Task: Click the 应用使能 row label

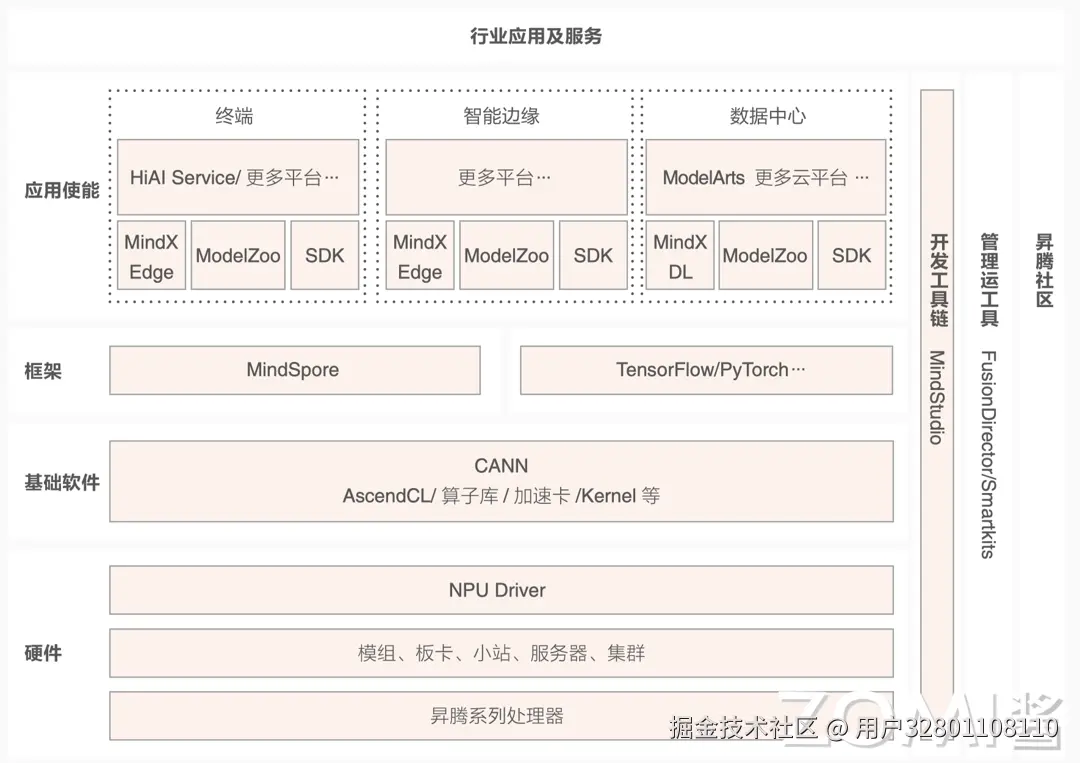Action: point(62,190)
